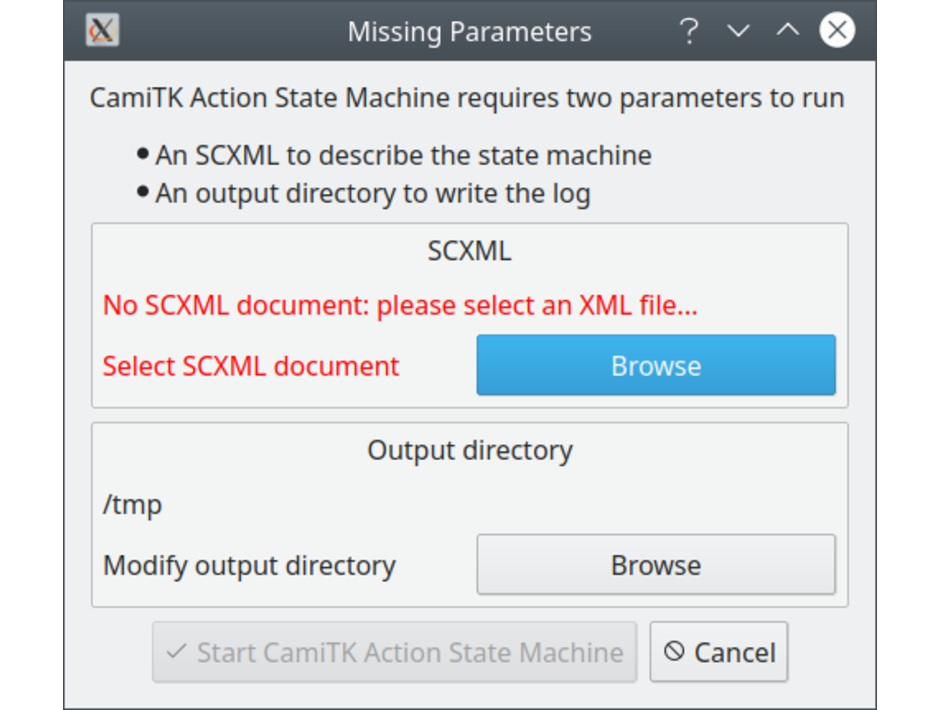Image resolution: width=940 pixels, height=710 pixels.
Task: Click the Start CamiTK Action State Machine label
Action: pyautogui.click(x=410, y=653)
